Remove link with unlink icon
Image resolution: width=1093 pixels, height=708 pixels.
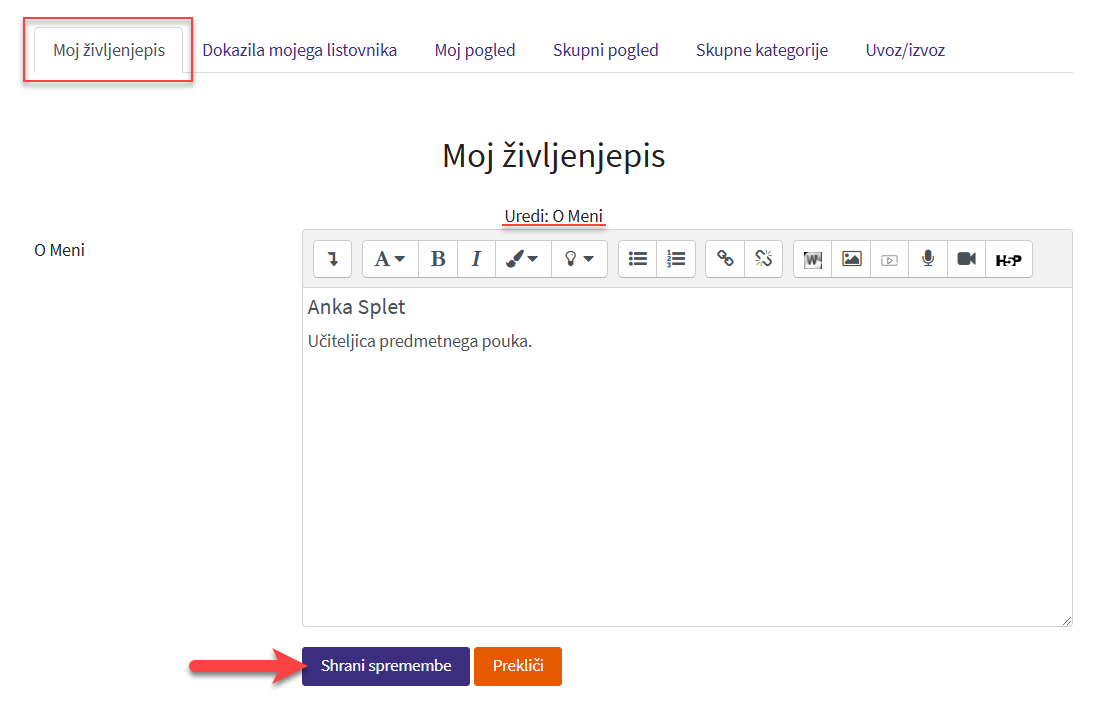[x=764, y=259]
